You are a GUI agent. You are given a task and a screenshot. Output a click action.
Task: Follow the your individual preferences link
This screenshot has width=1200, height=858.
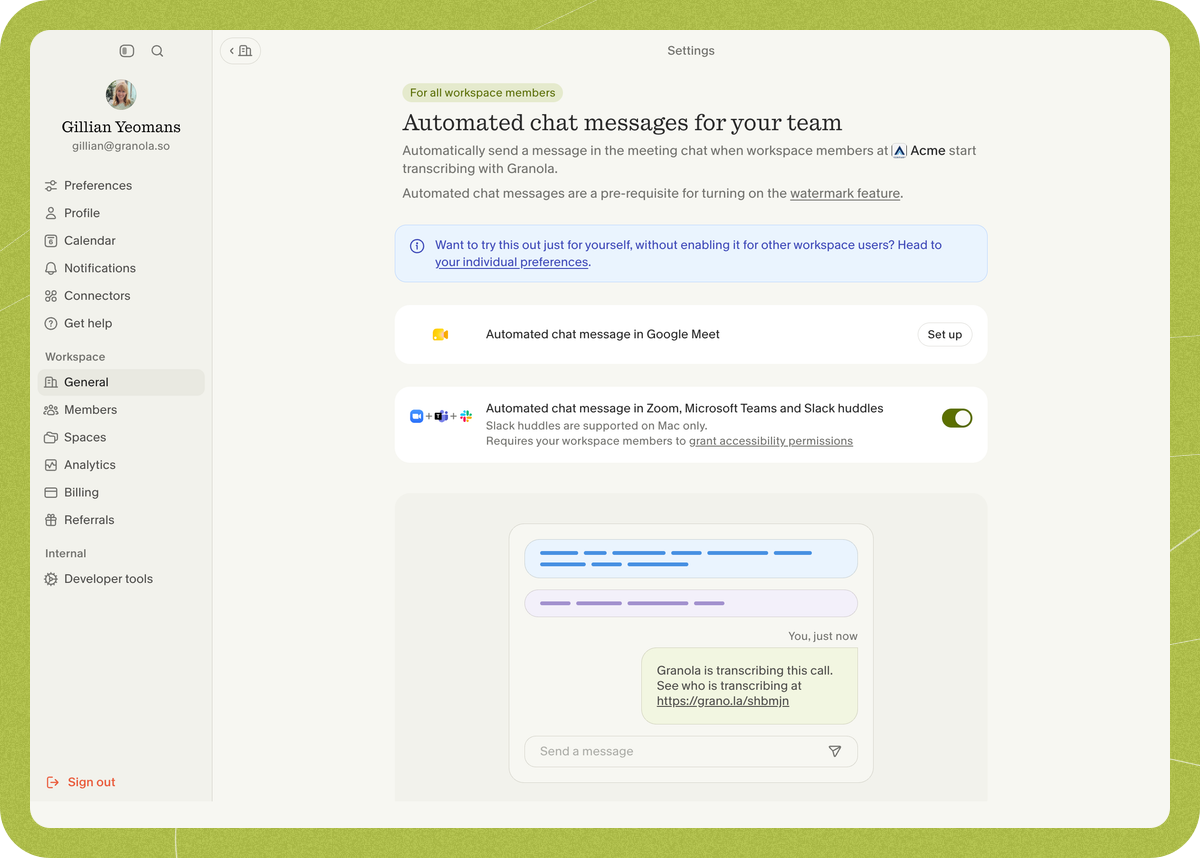[x=511, y=262]
